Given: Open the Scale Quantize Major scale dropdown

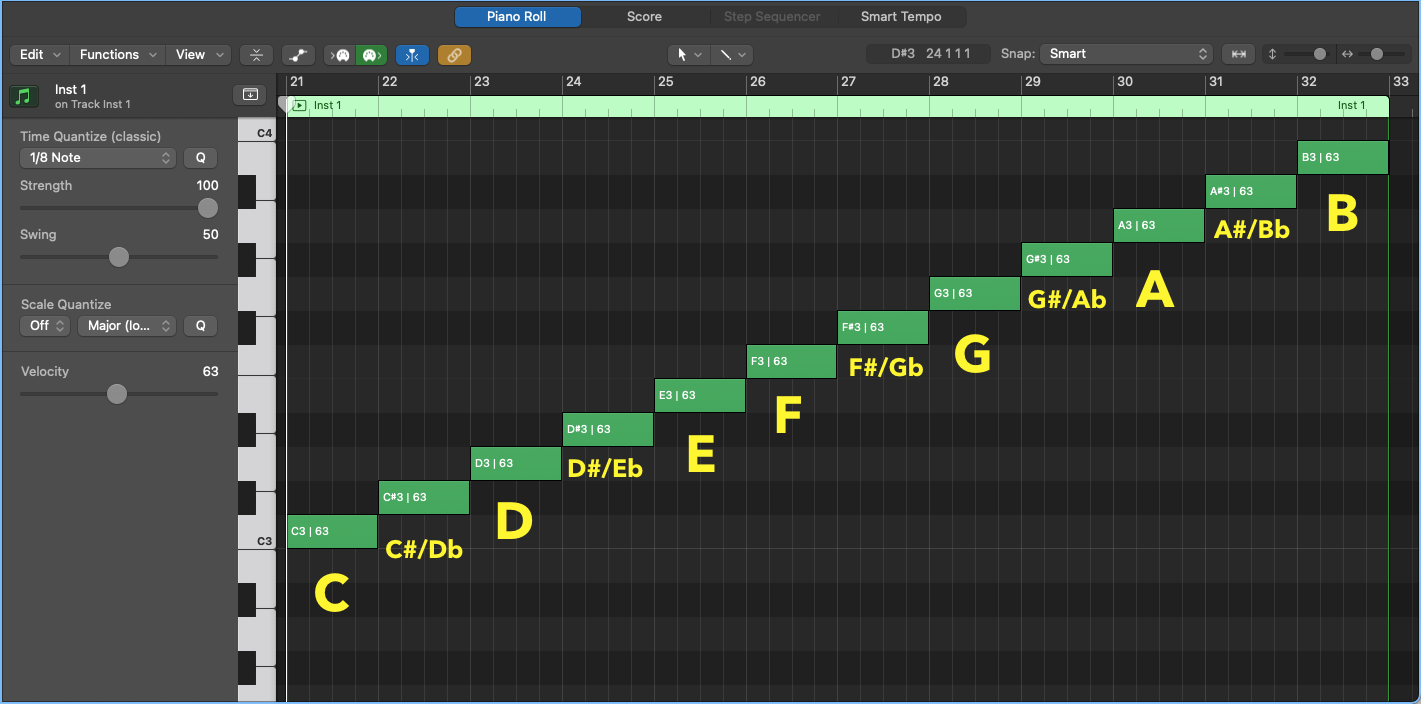Looking at the screenshot, I should click(x=126, y=325).
